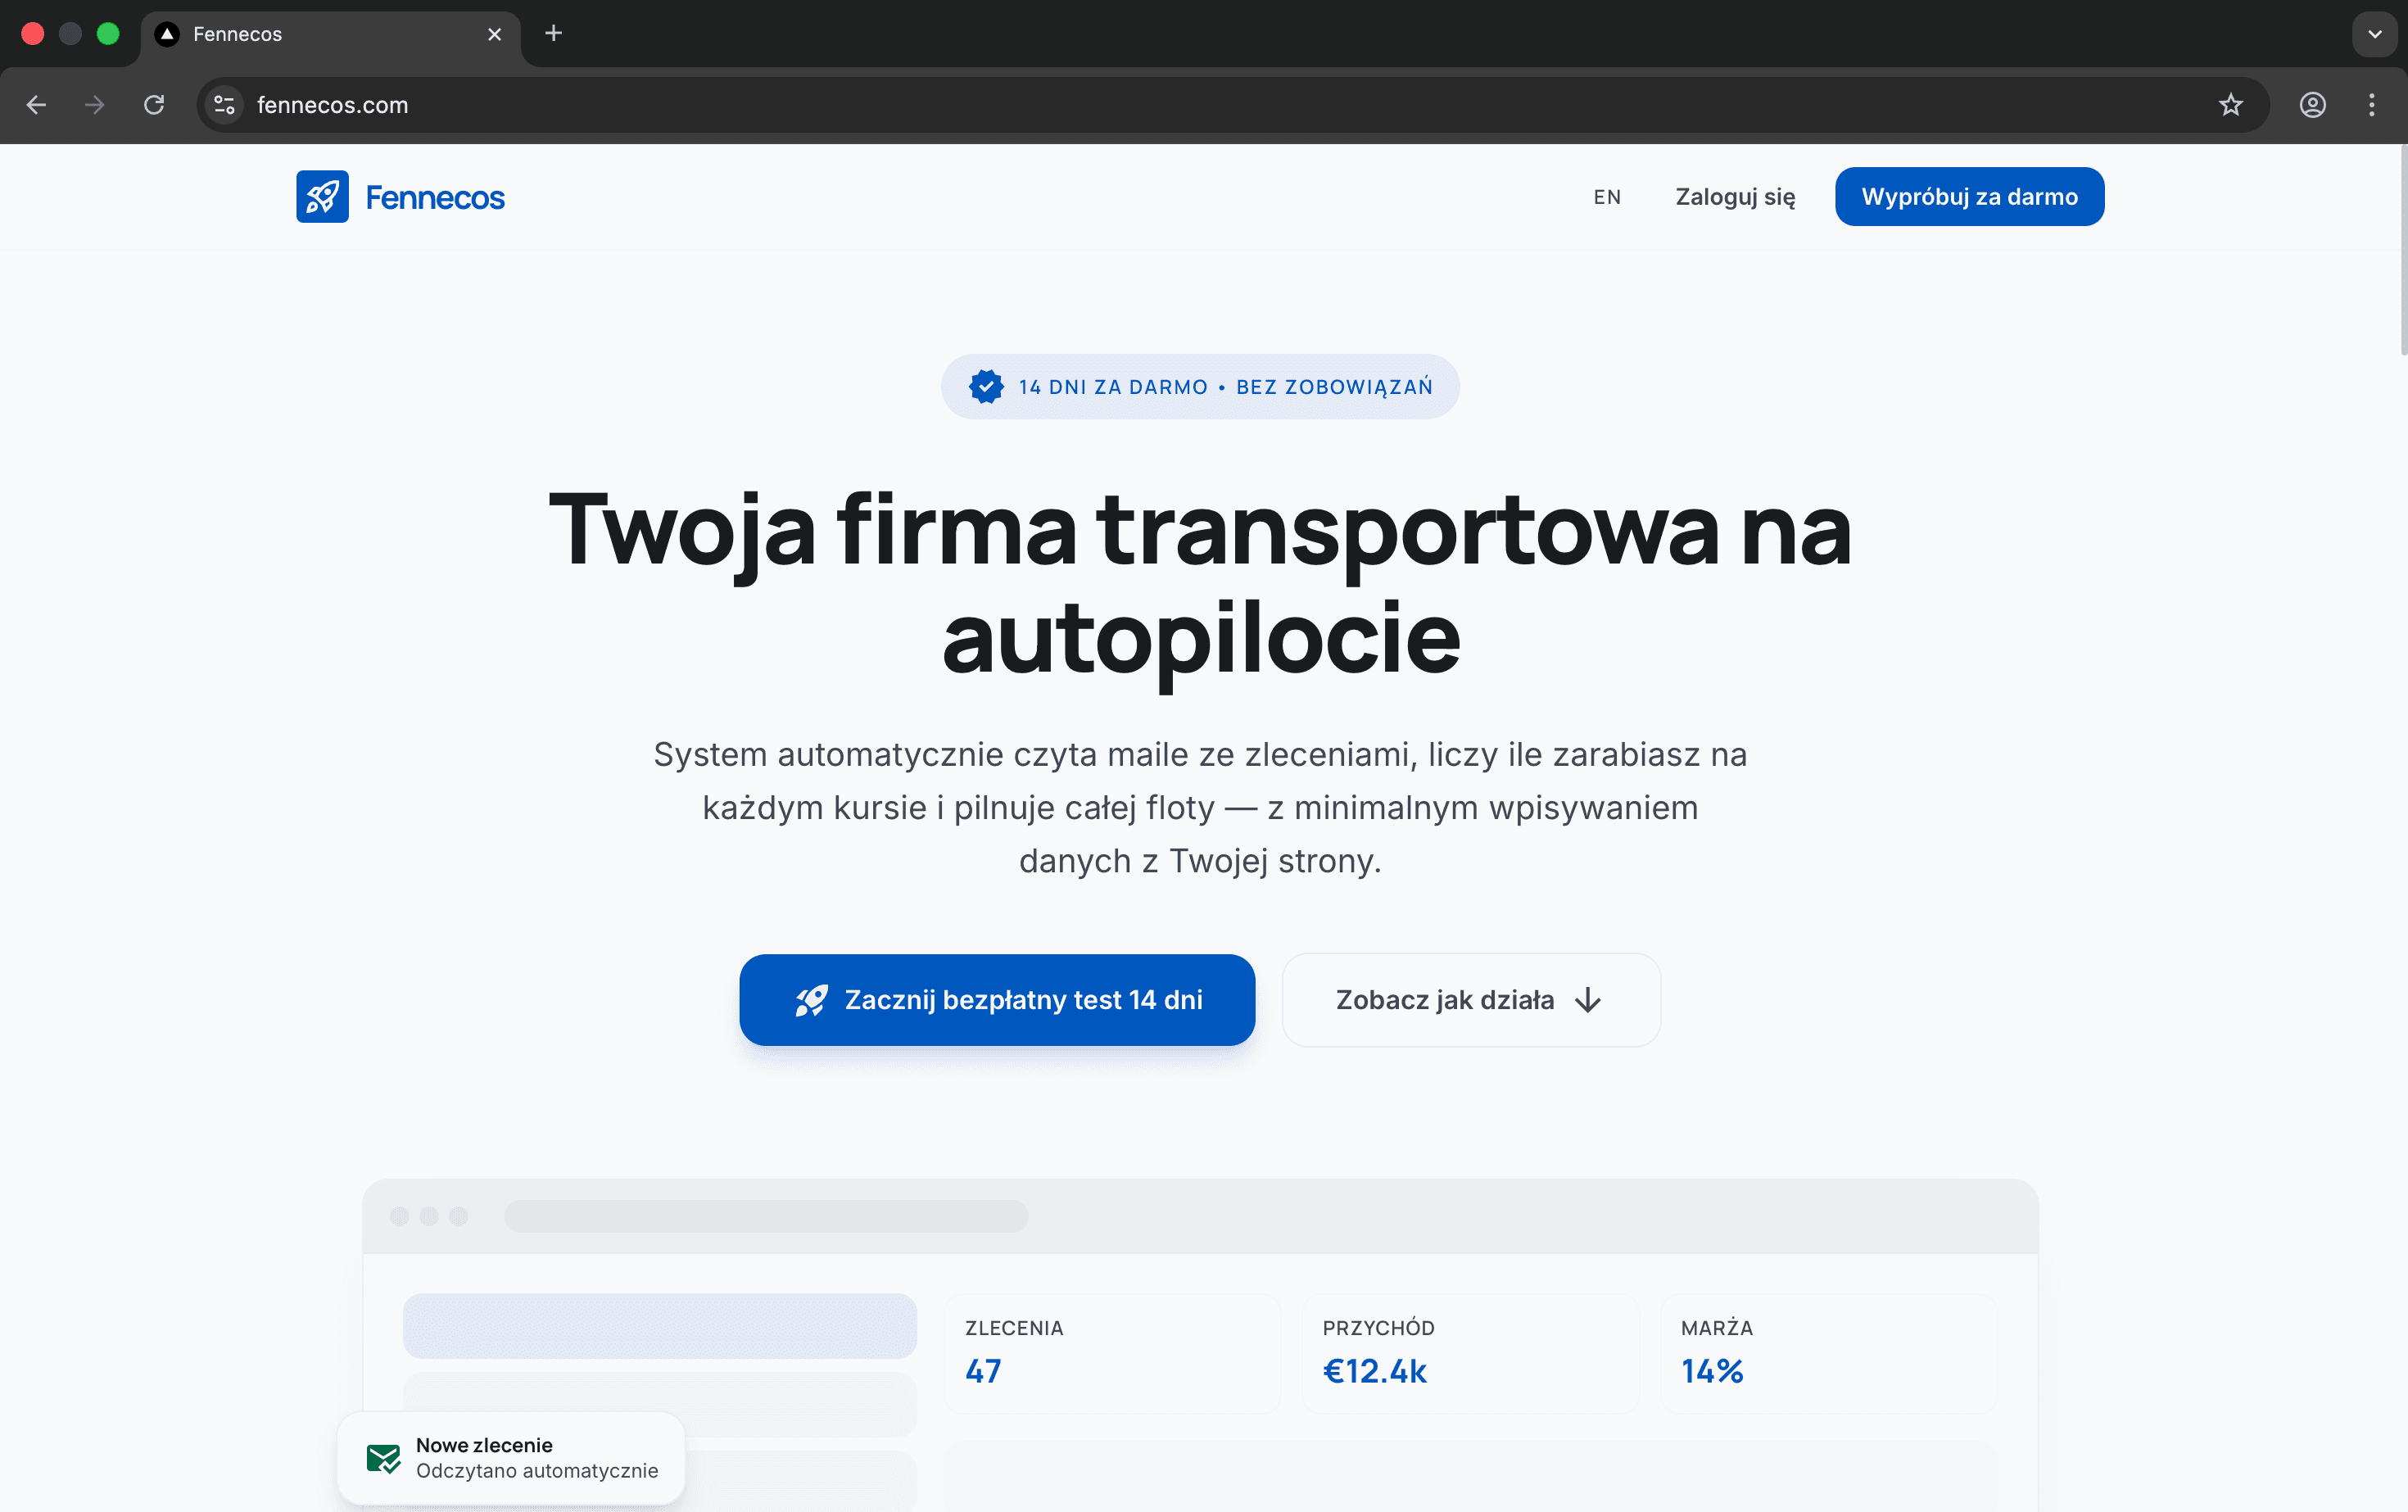Image resolution: width=2408 pixels, height=1512 pixels.
Task: Go back in browser history
Action: point(36,105)
